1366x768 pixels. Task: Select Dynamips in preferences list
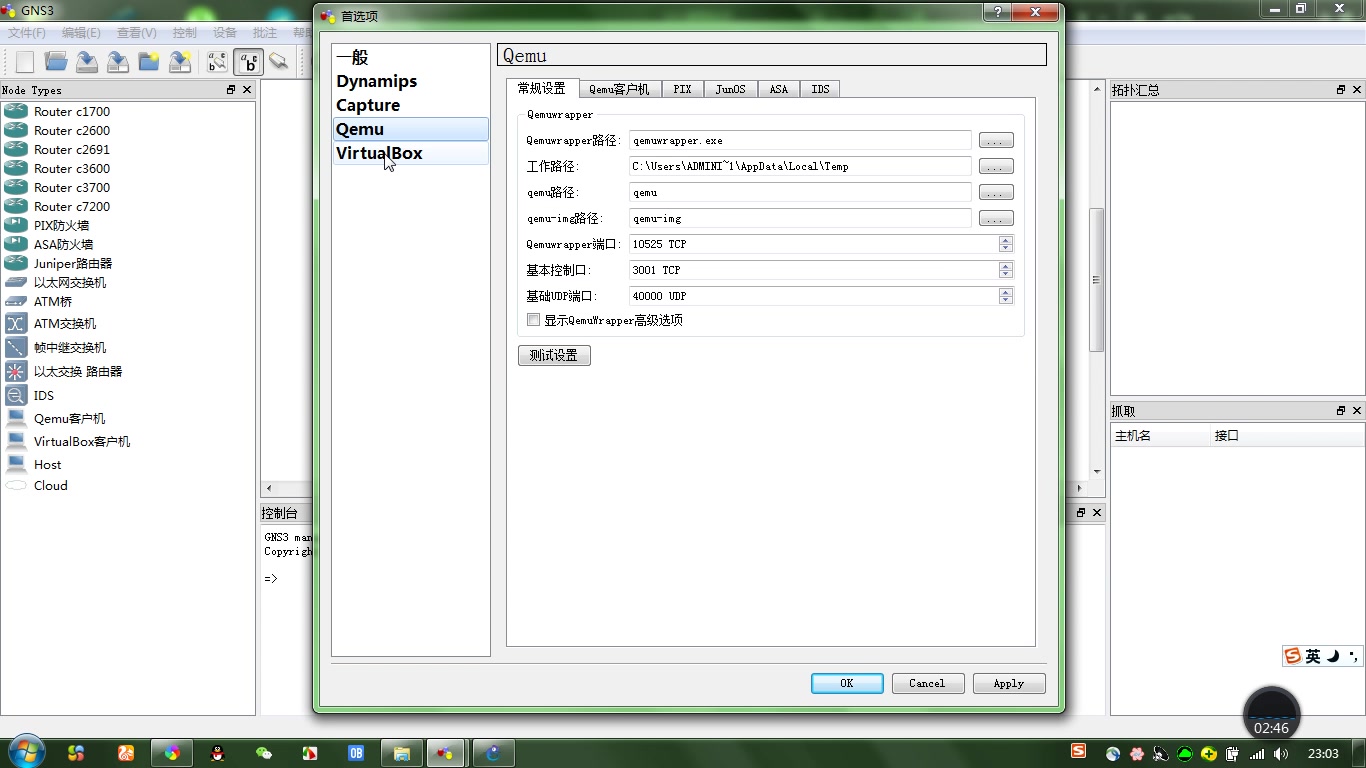[411, 81]
